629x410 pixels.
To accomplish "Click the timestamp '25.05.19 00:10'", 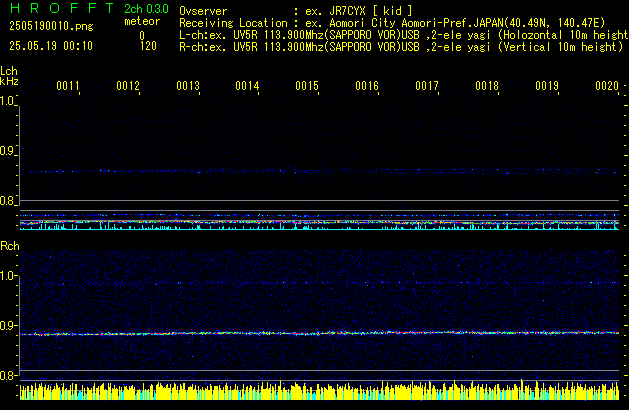I will 51,46.
